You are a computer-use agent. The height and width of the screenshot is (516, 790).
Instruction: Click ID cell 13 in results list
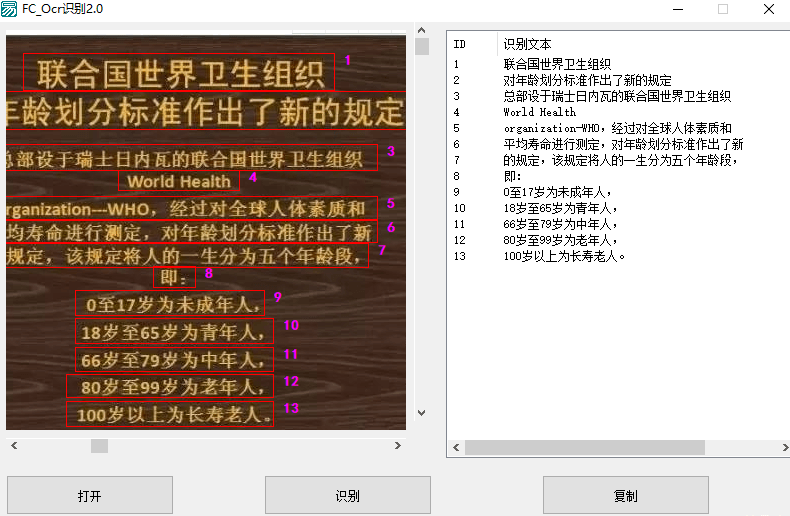[459, 256]
